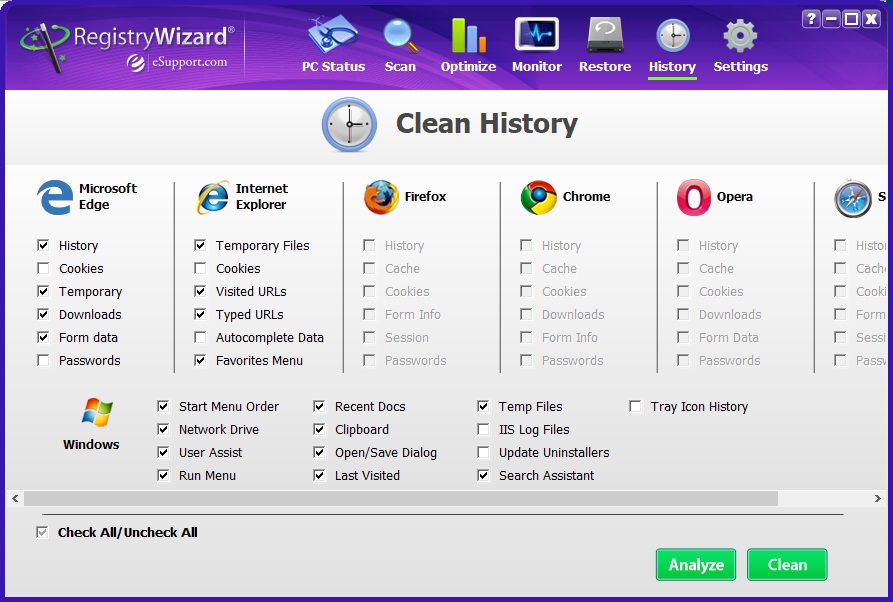Uncheck Microsoft Edge History checkbox
Image resolution: width=893 pixels, height=602 pixels.
point(43,245)
